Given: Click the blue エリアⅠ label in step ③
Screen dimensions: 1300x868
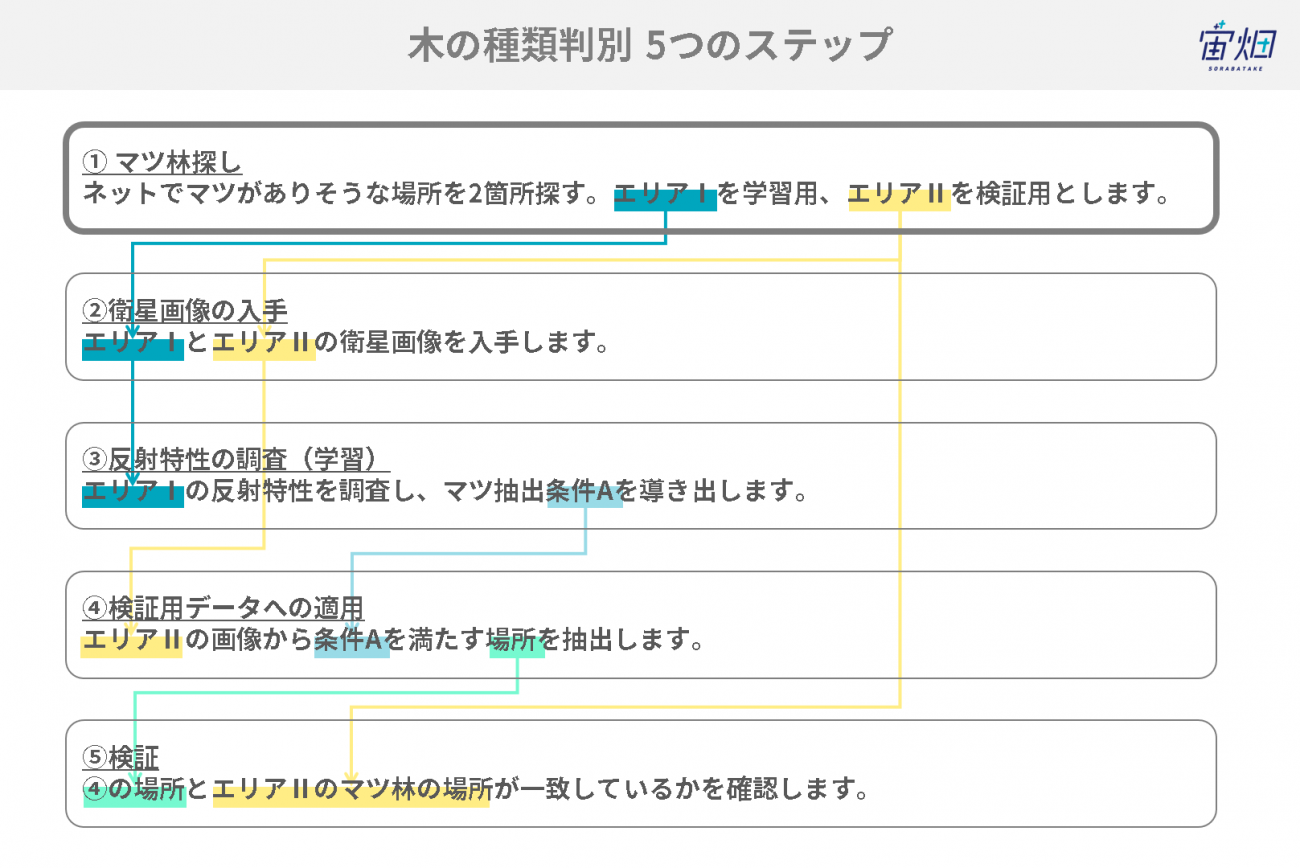Looking at the screenshot, I should pyautogui.click(x=132, y=492).
